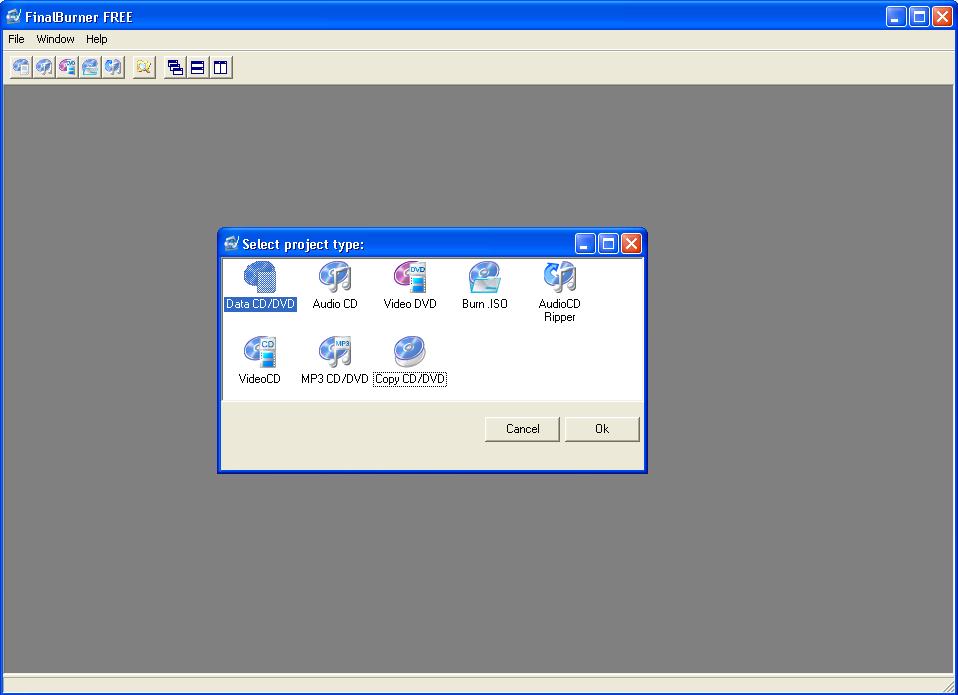Open the Window menu
Screen dimensions: 958x695
click(55, 39)
